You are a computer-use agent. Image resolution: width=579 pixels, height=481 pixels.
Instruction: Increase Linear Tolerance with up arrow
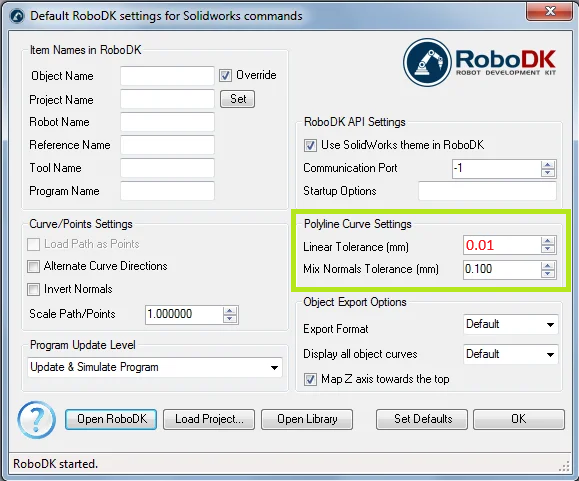(548, 241)
